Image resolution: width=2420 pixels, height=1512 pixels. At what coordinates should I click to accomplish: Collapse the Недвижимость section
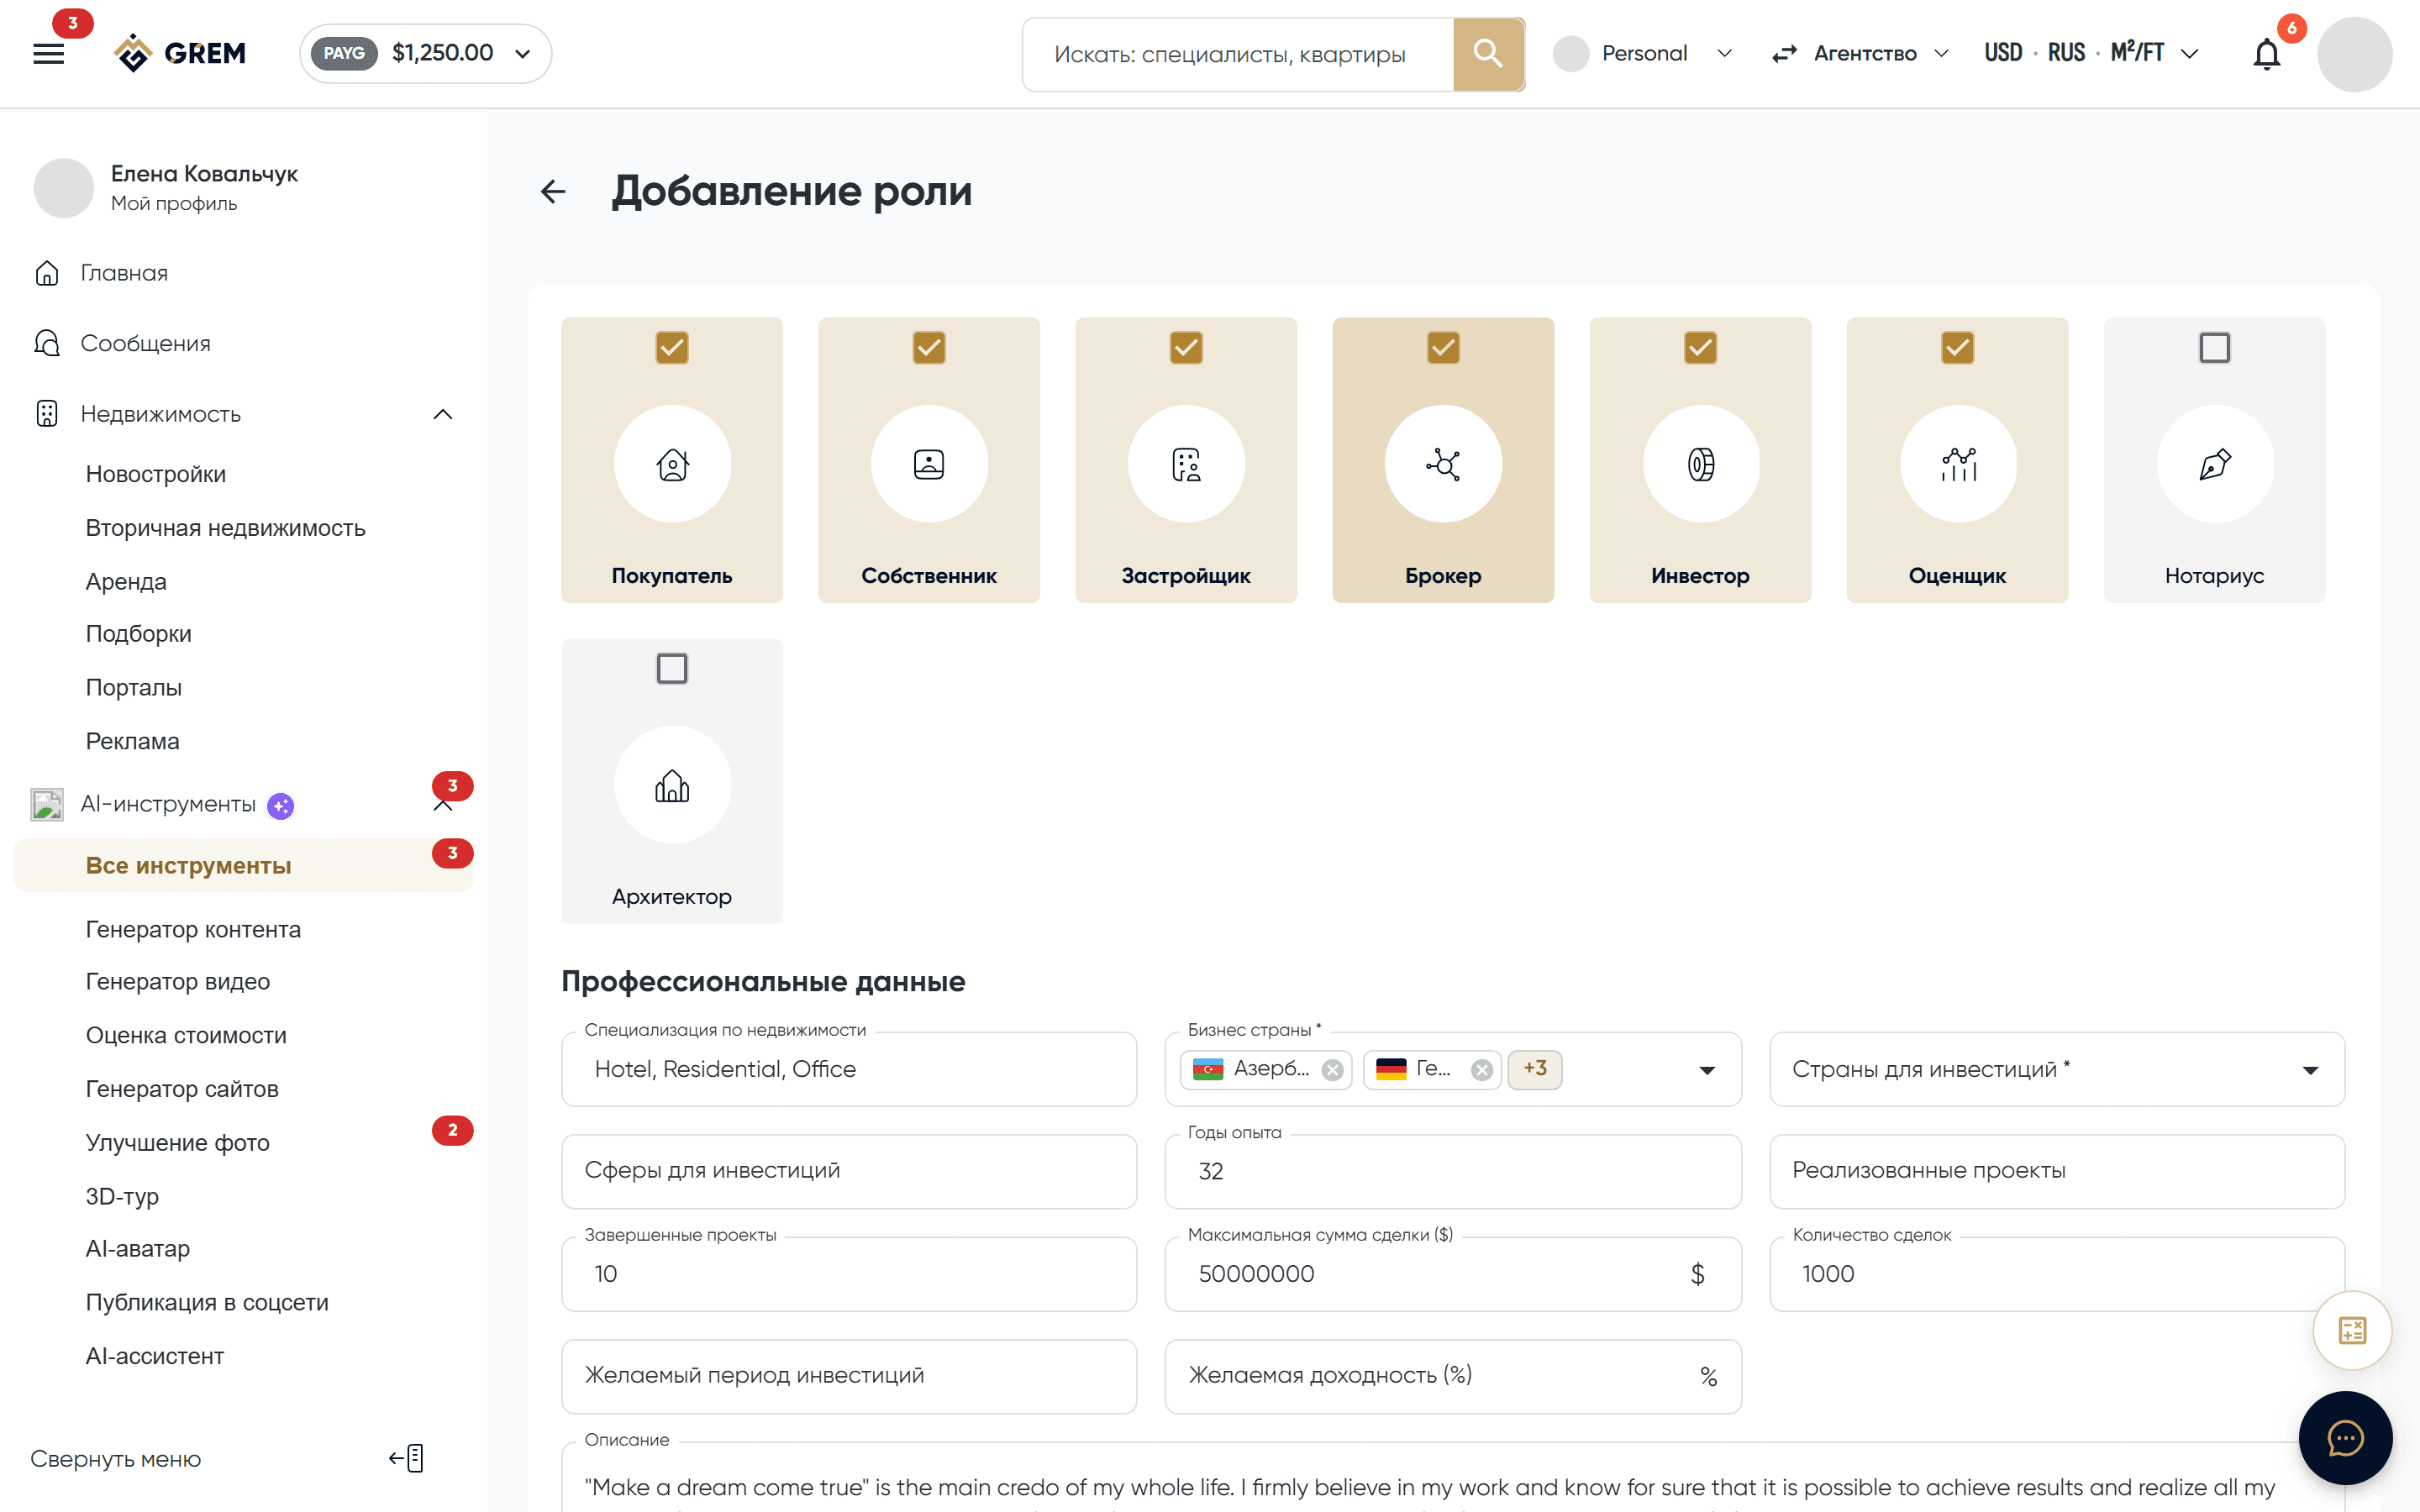click(443, 414)
